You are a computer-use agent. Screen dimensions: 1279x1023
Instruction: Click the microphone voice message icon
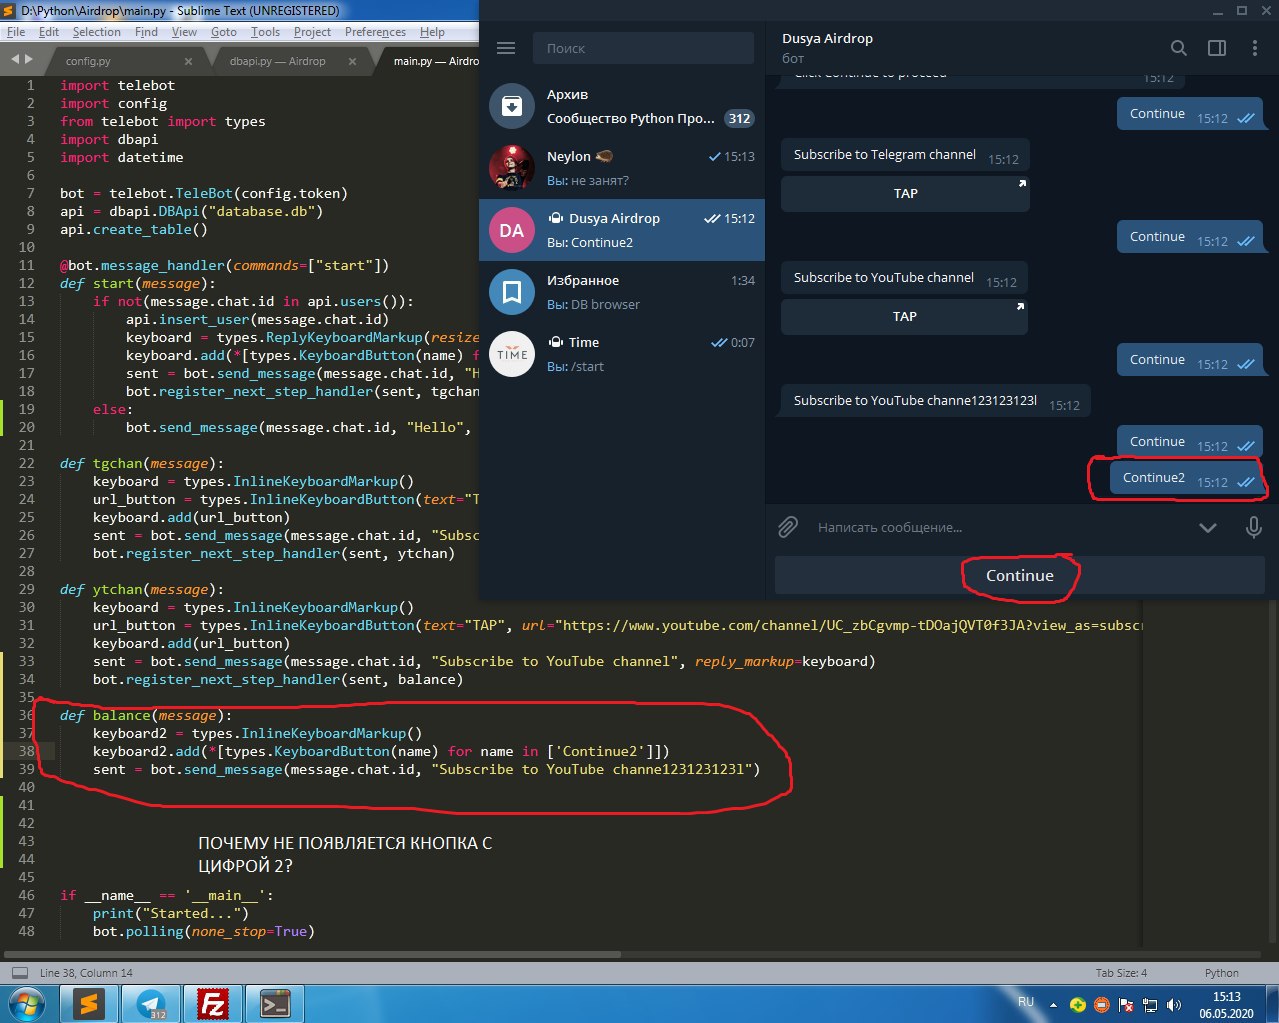[x=1253, y=527]
